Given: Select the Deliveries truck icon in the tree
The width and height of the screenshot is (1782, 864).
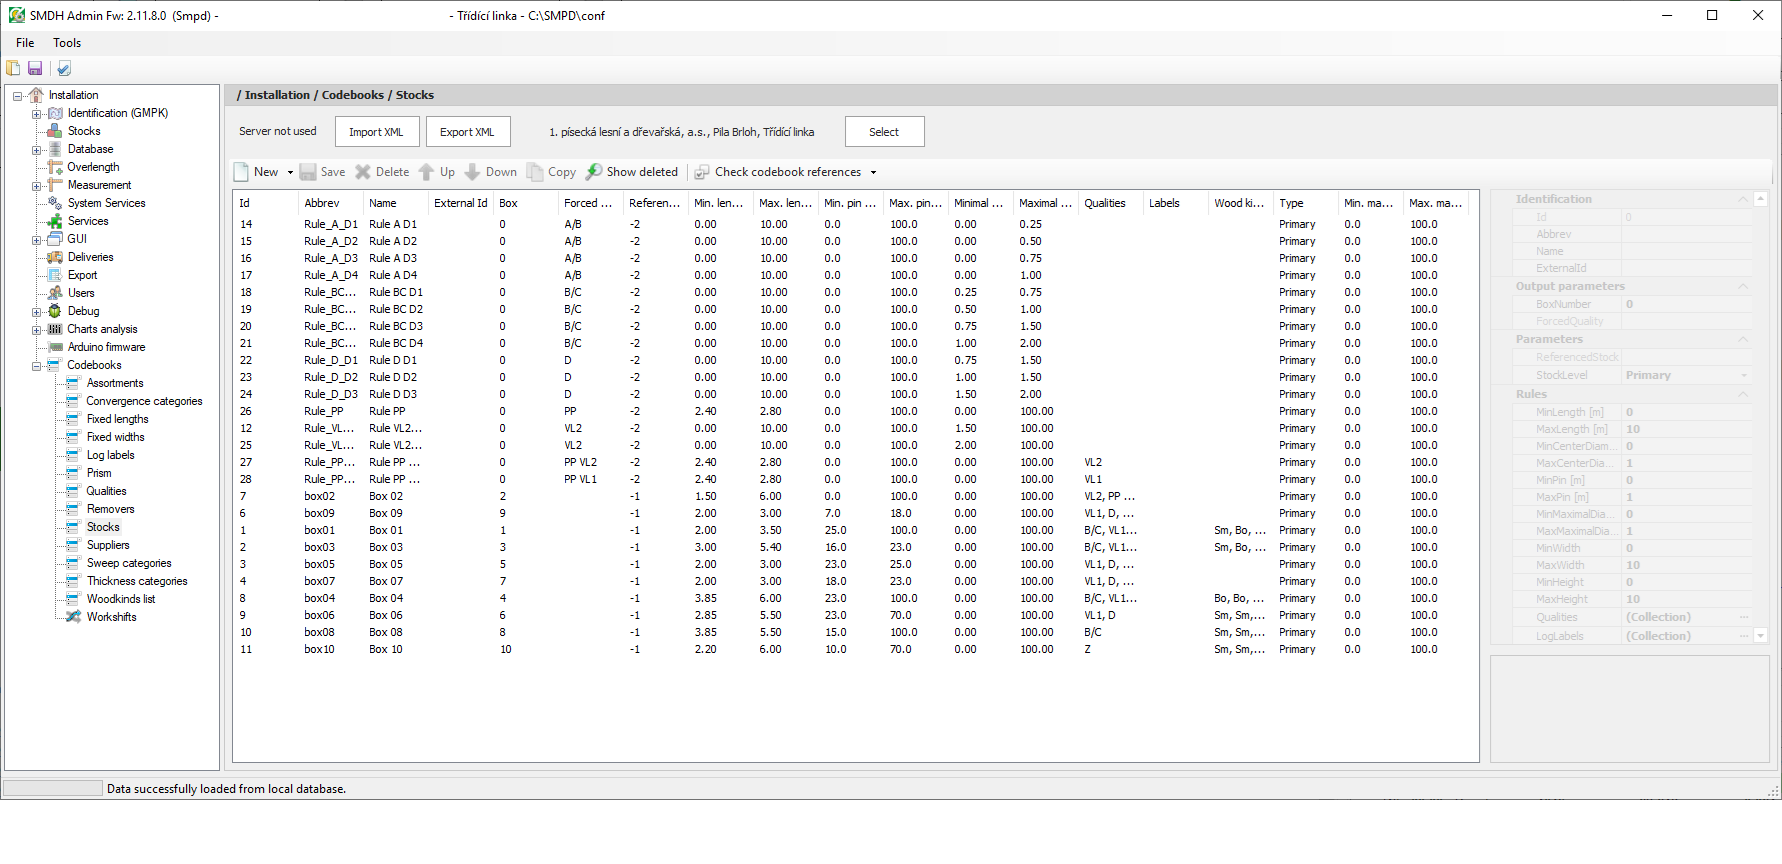Looking at the screenshot, I should click(x=55, y=257).
